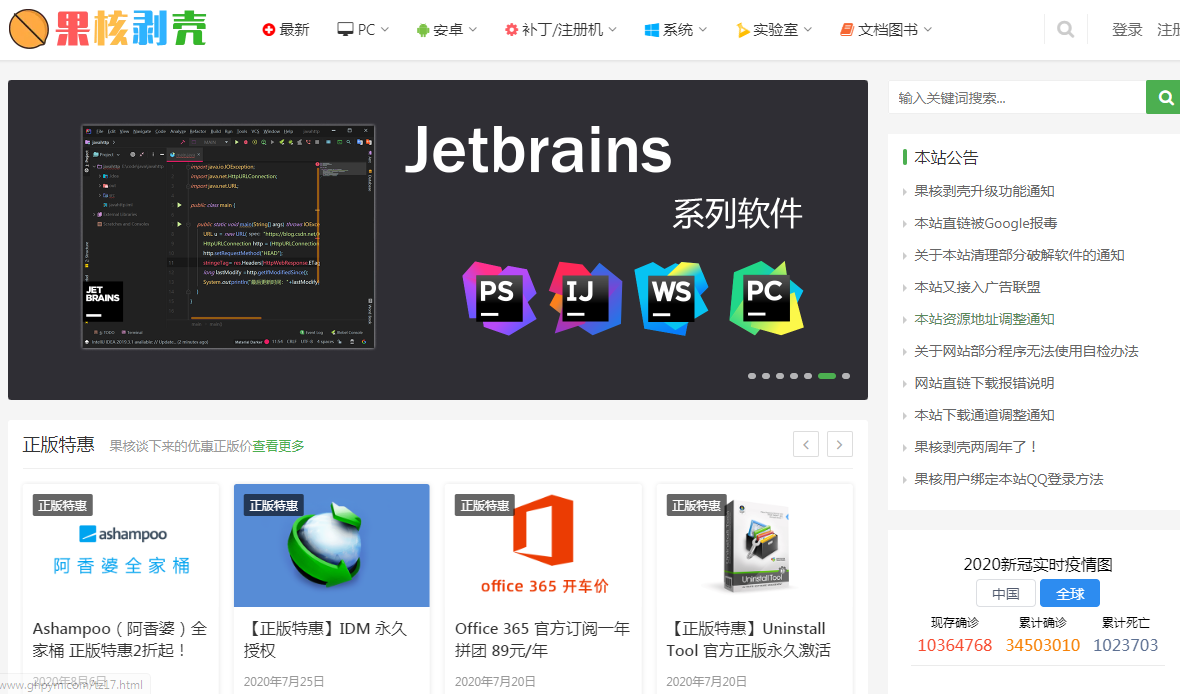The image size is (1180, 694).
Task: Click the 现存确诊 count 10364768
Action: pyautogui.click(x=954, y=645)
